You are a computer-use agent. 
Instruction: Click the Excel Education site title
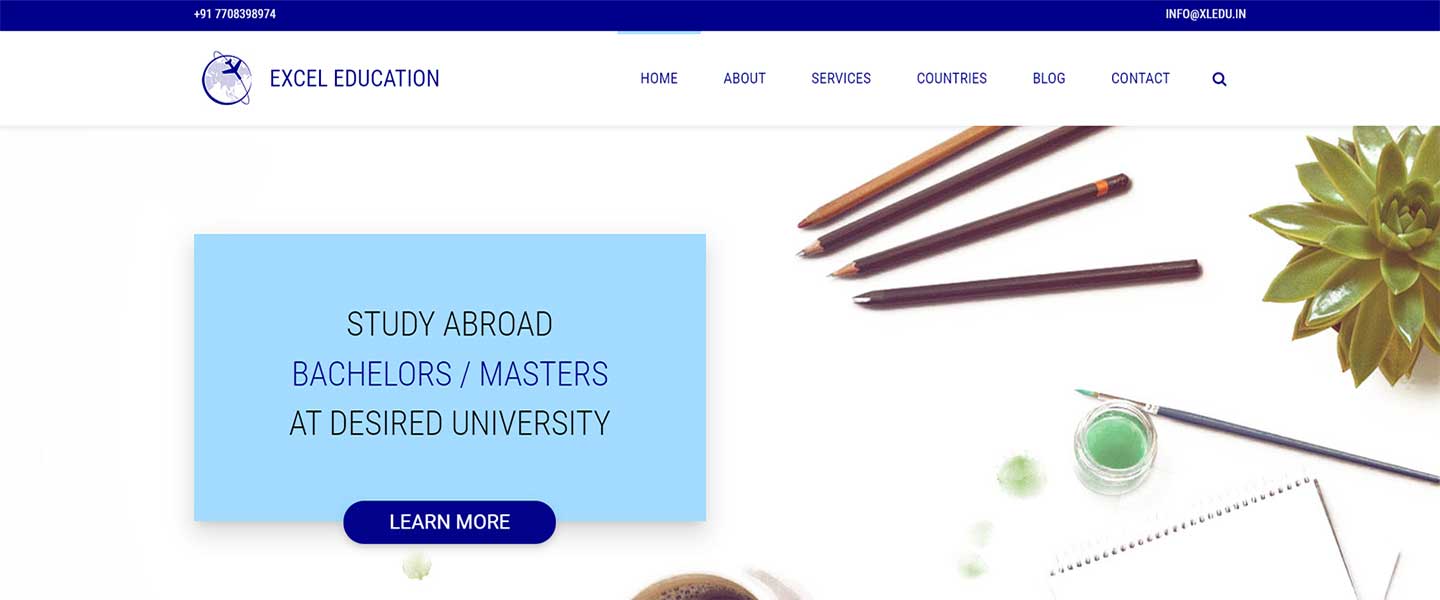pos(355,78)
